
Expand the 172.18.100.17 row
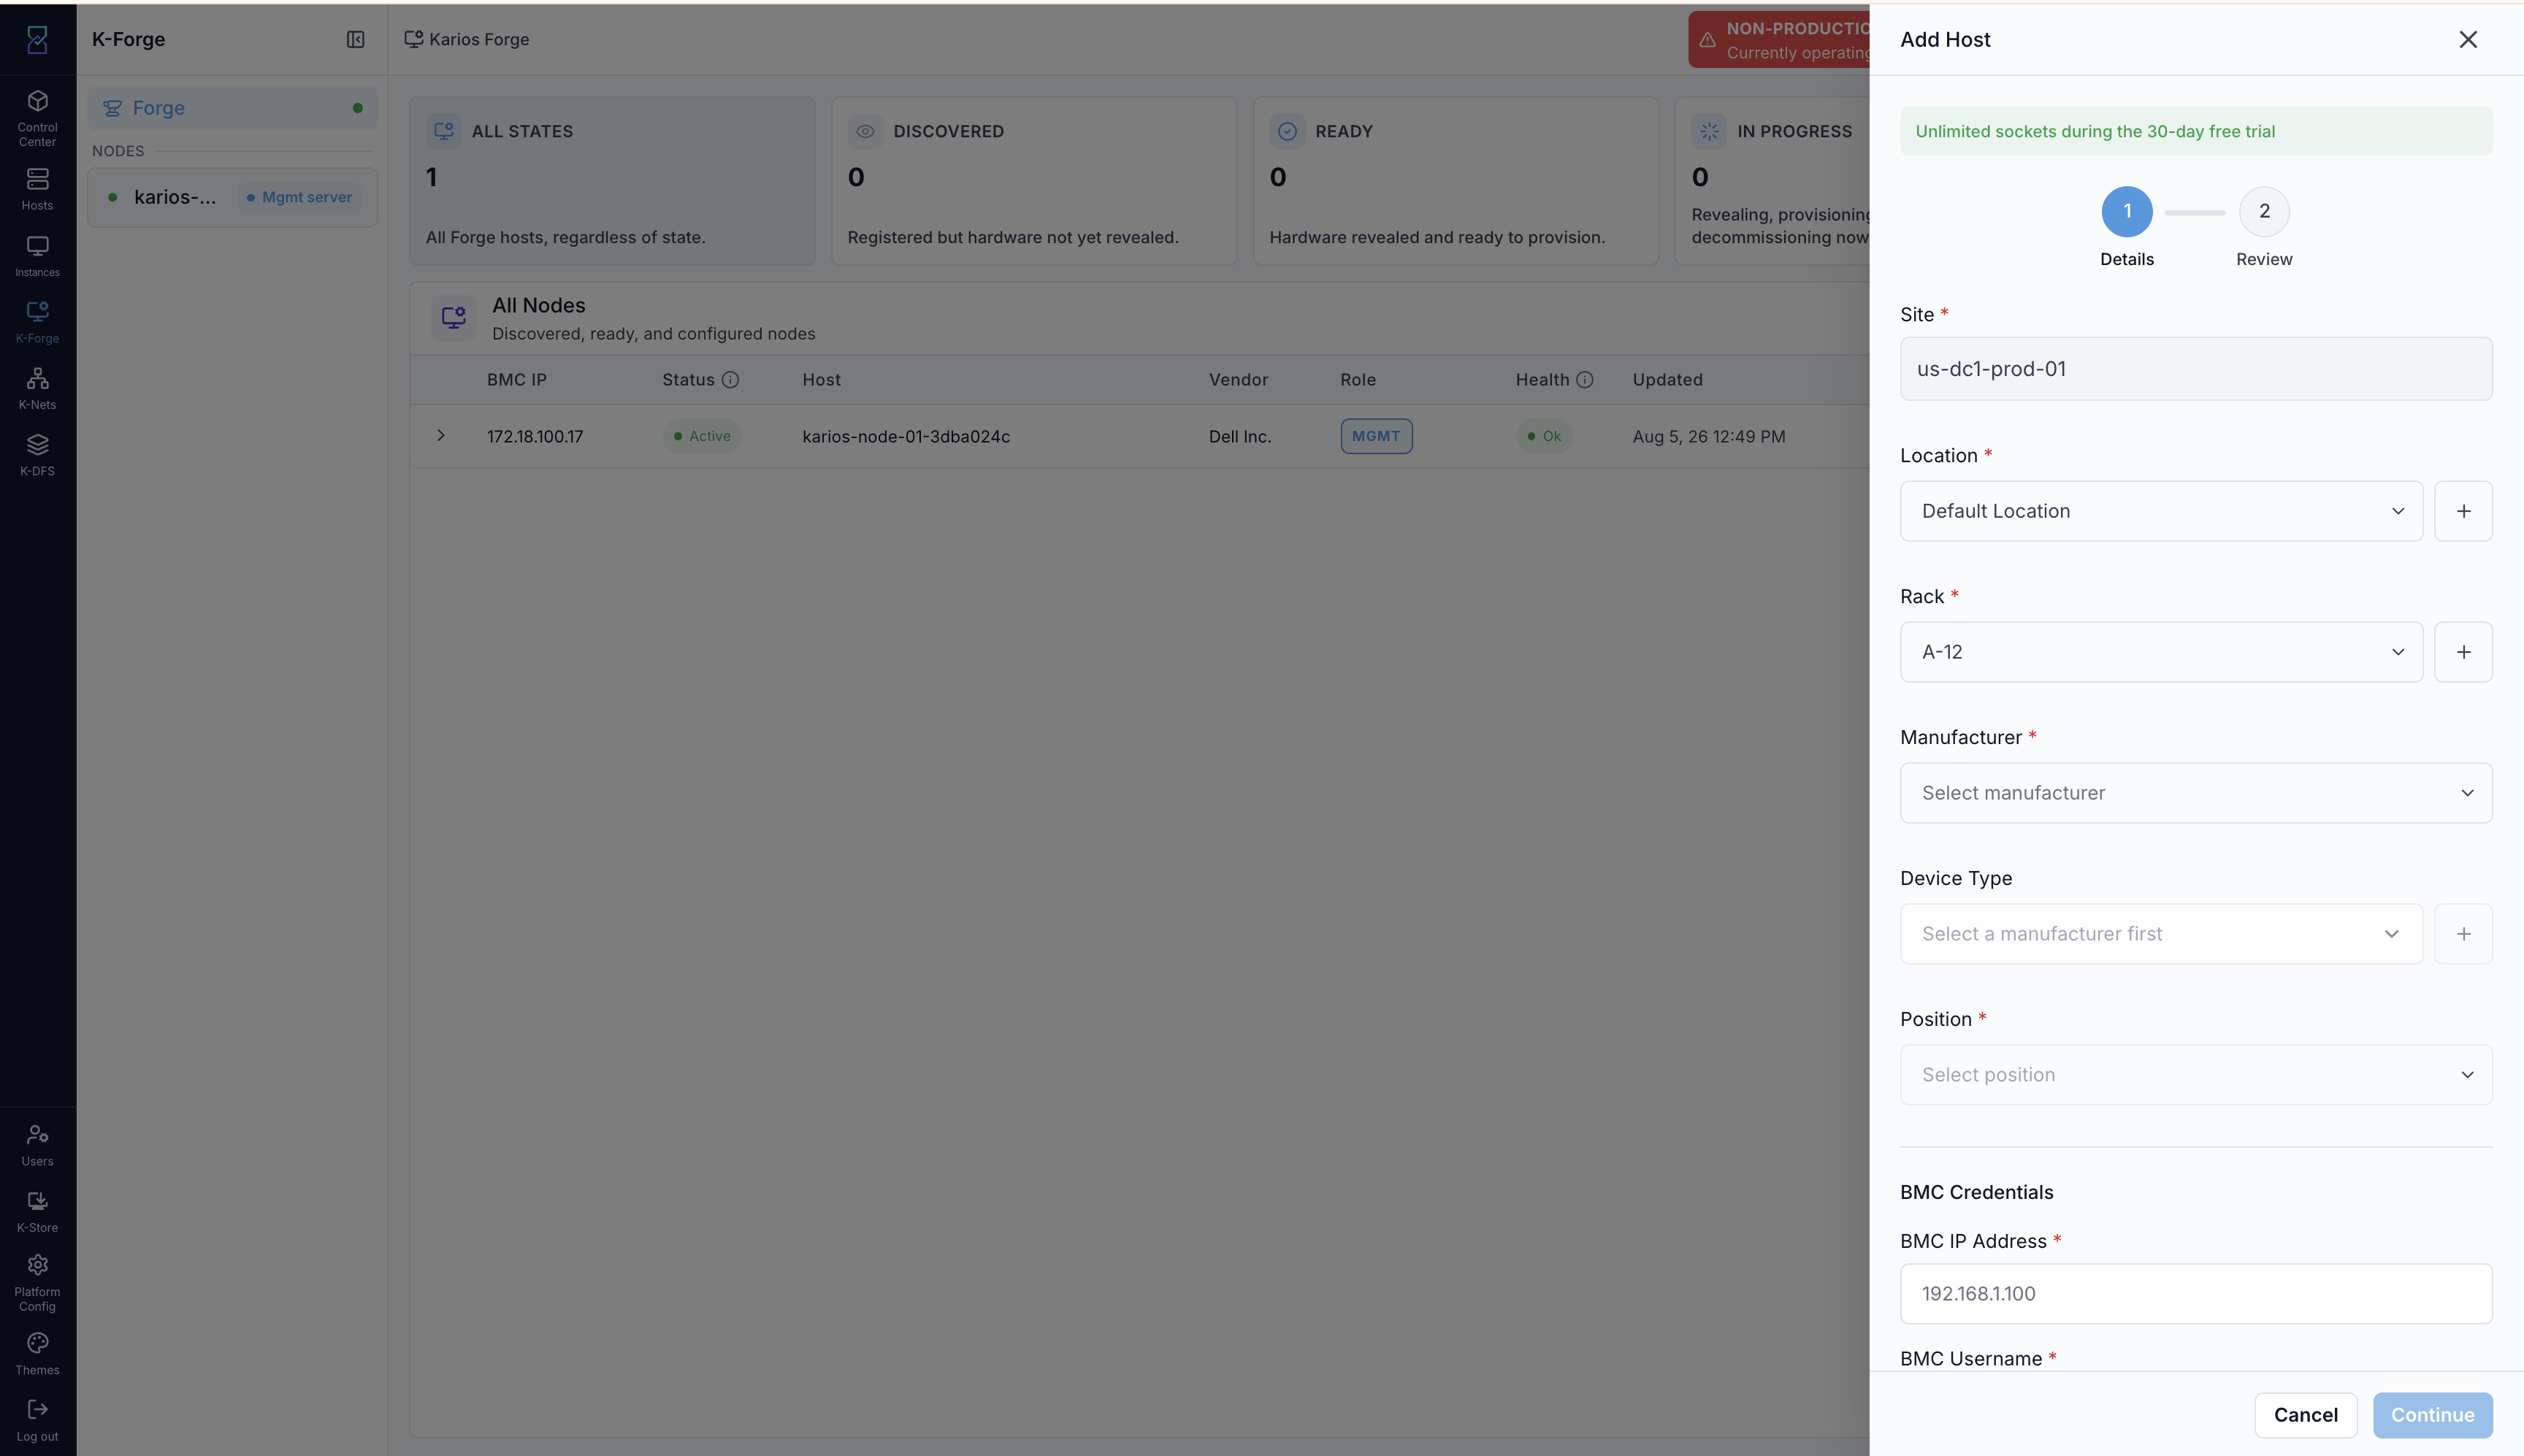tap(440, 435)
